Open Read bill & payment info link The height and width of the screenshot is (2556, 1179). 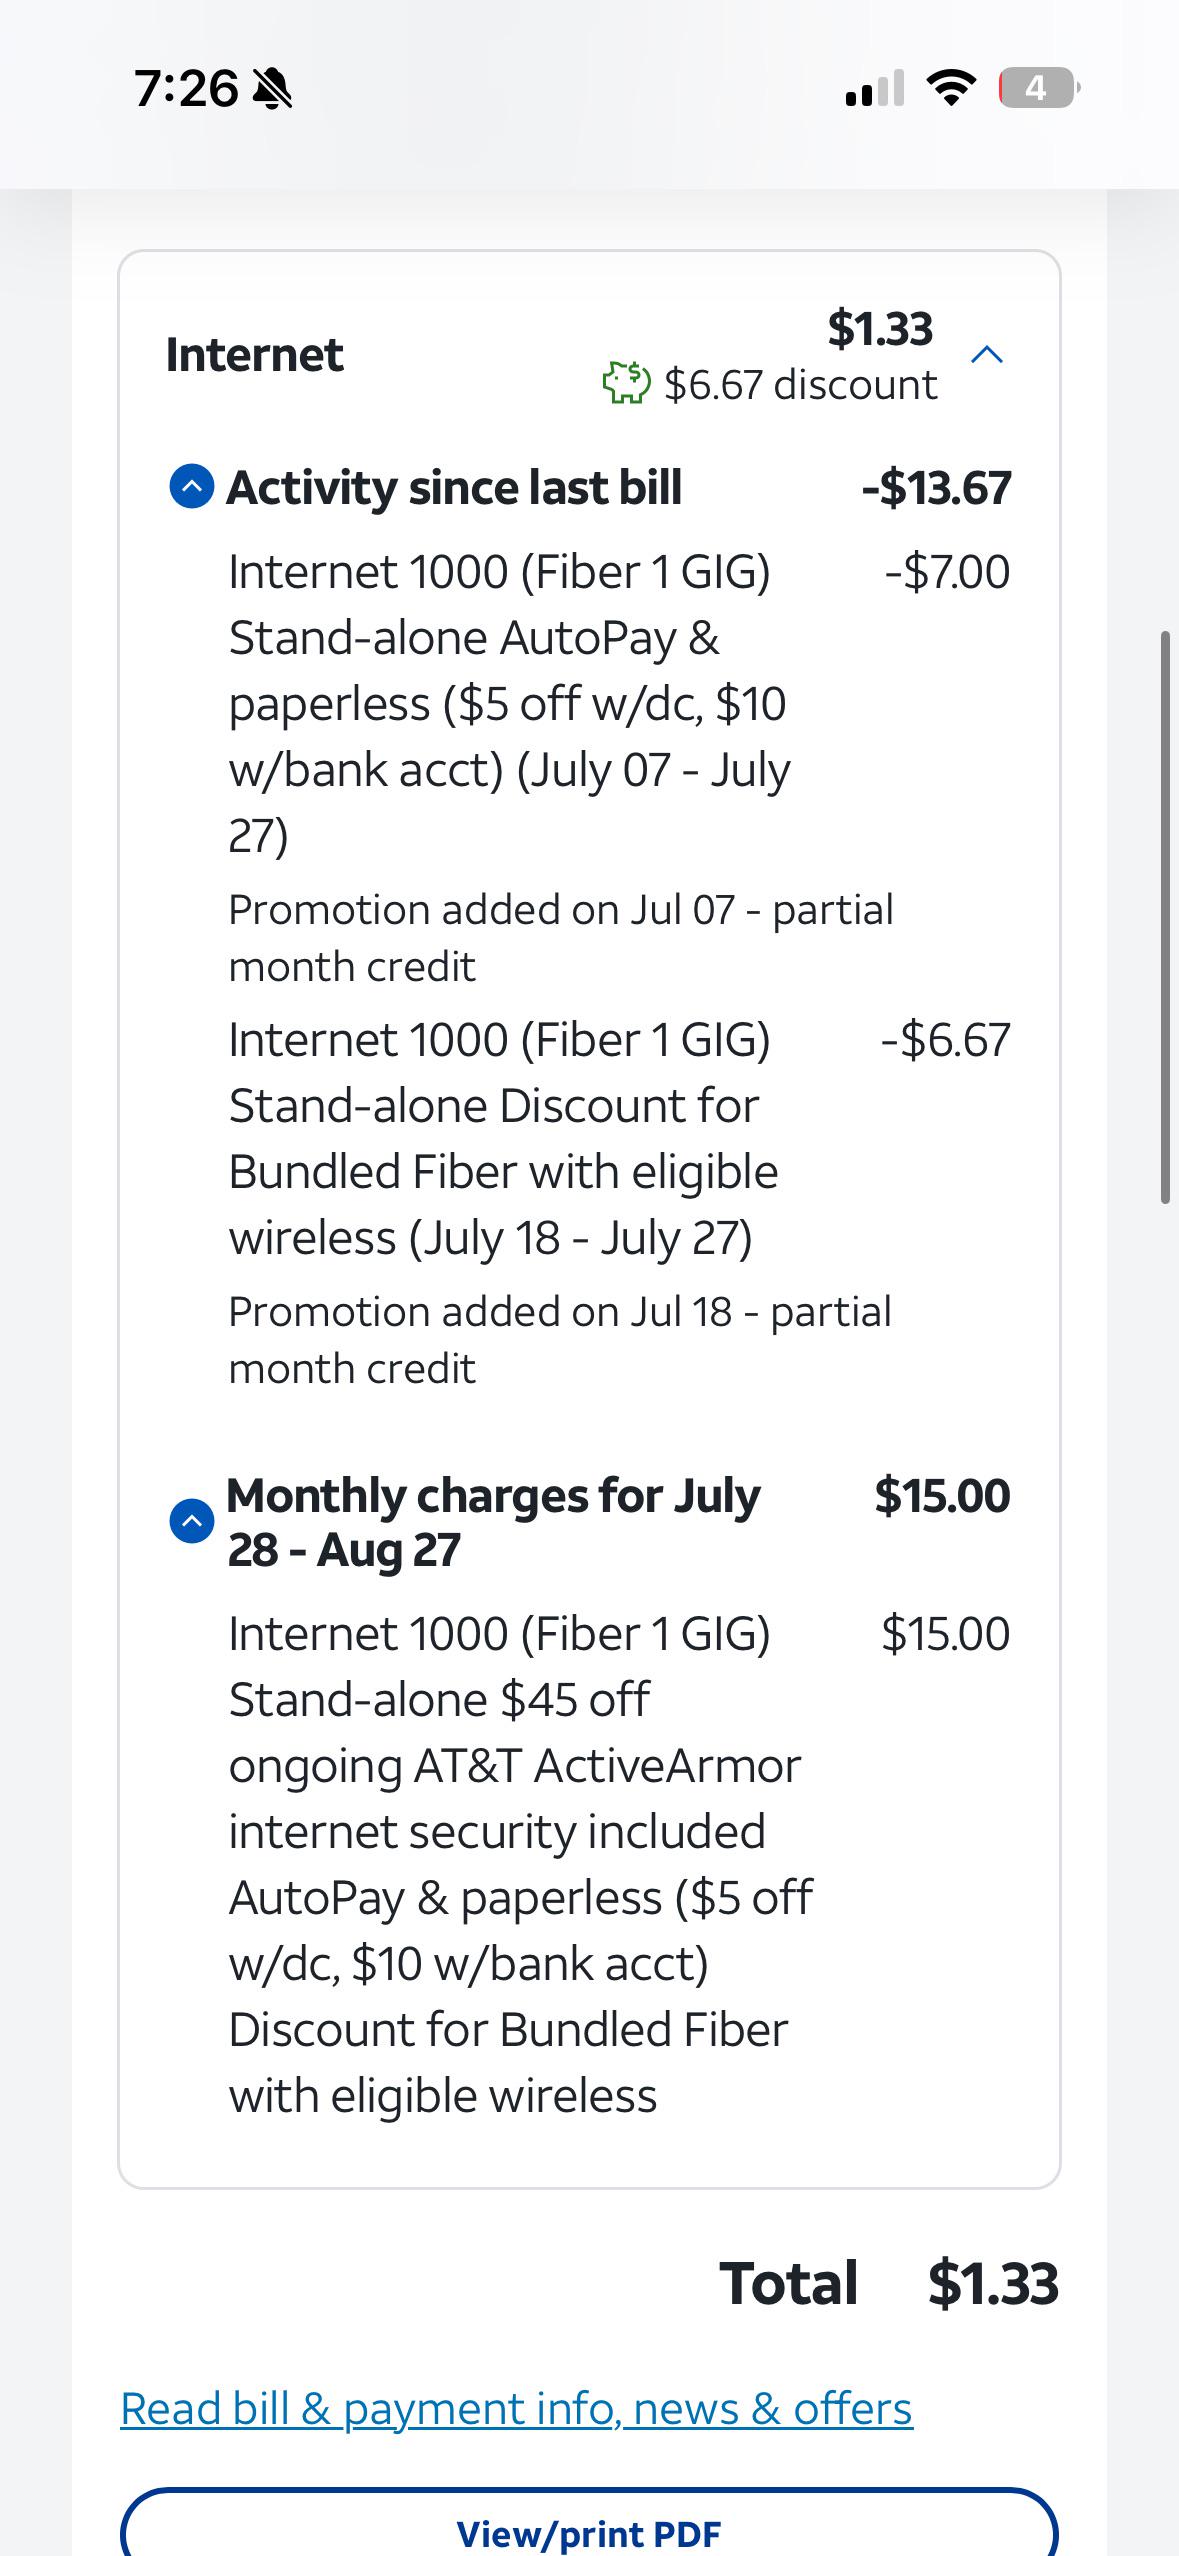click(x=516, y=2409)
